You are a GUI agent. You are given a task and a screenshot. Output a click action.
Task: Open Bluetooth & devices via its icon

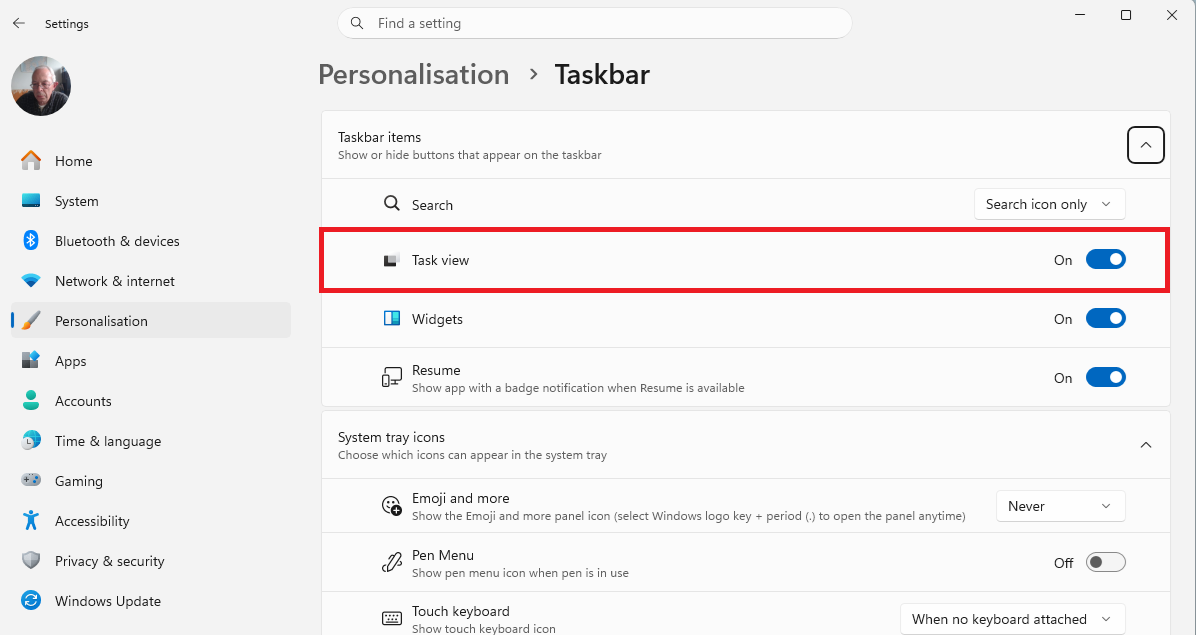click(x=31, y=241)
